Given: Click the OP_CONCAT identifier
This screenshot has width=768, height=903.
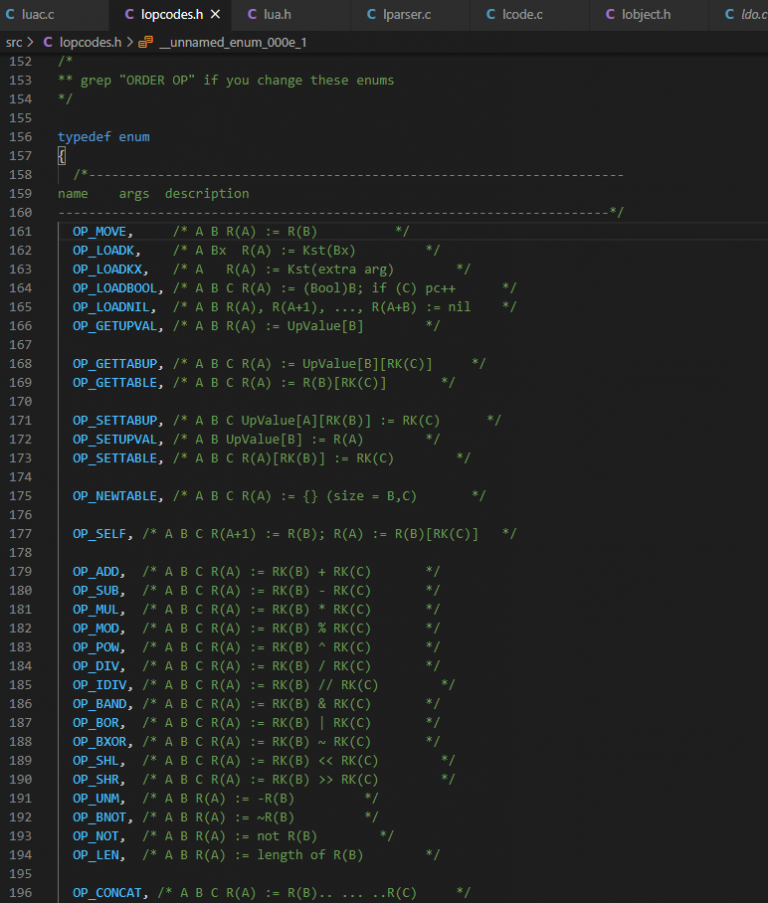Looking at the screenshot, I should (107, 893).
